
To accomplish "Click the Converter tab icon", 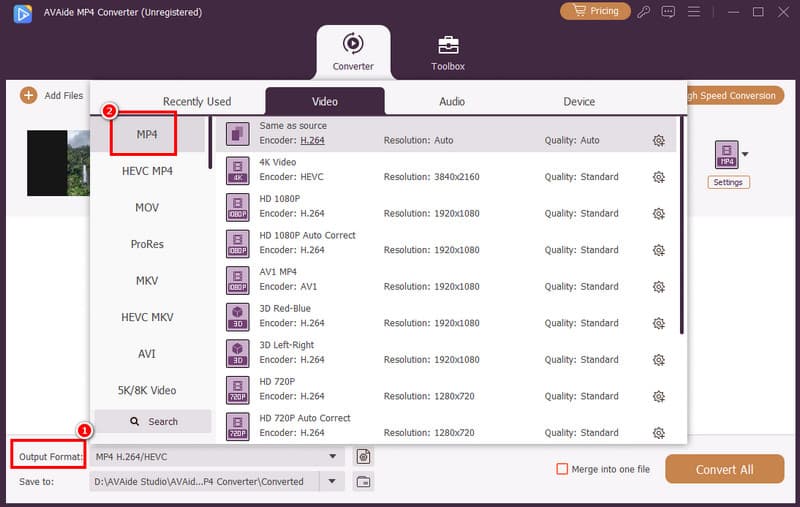I will [x=353, y=44].
